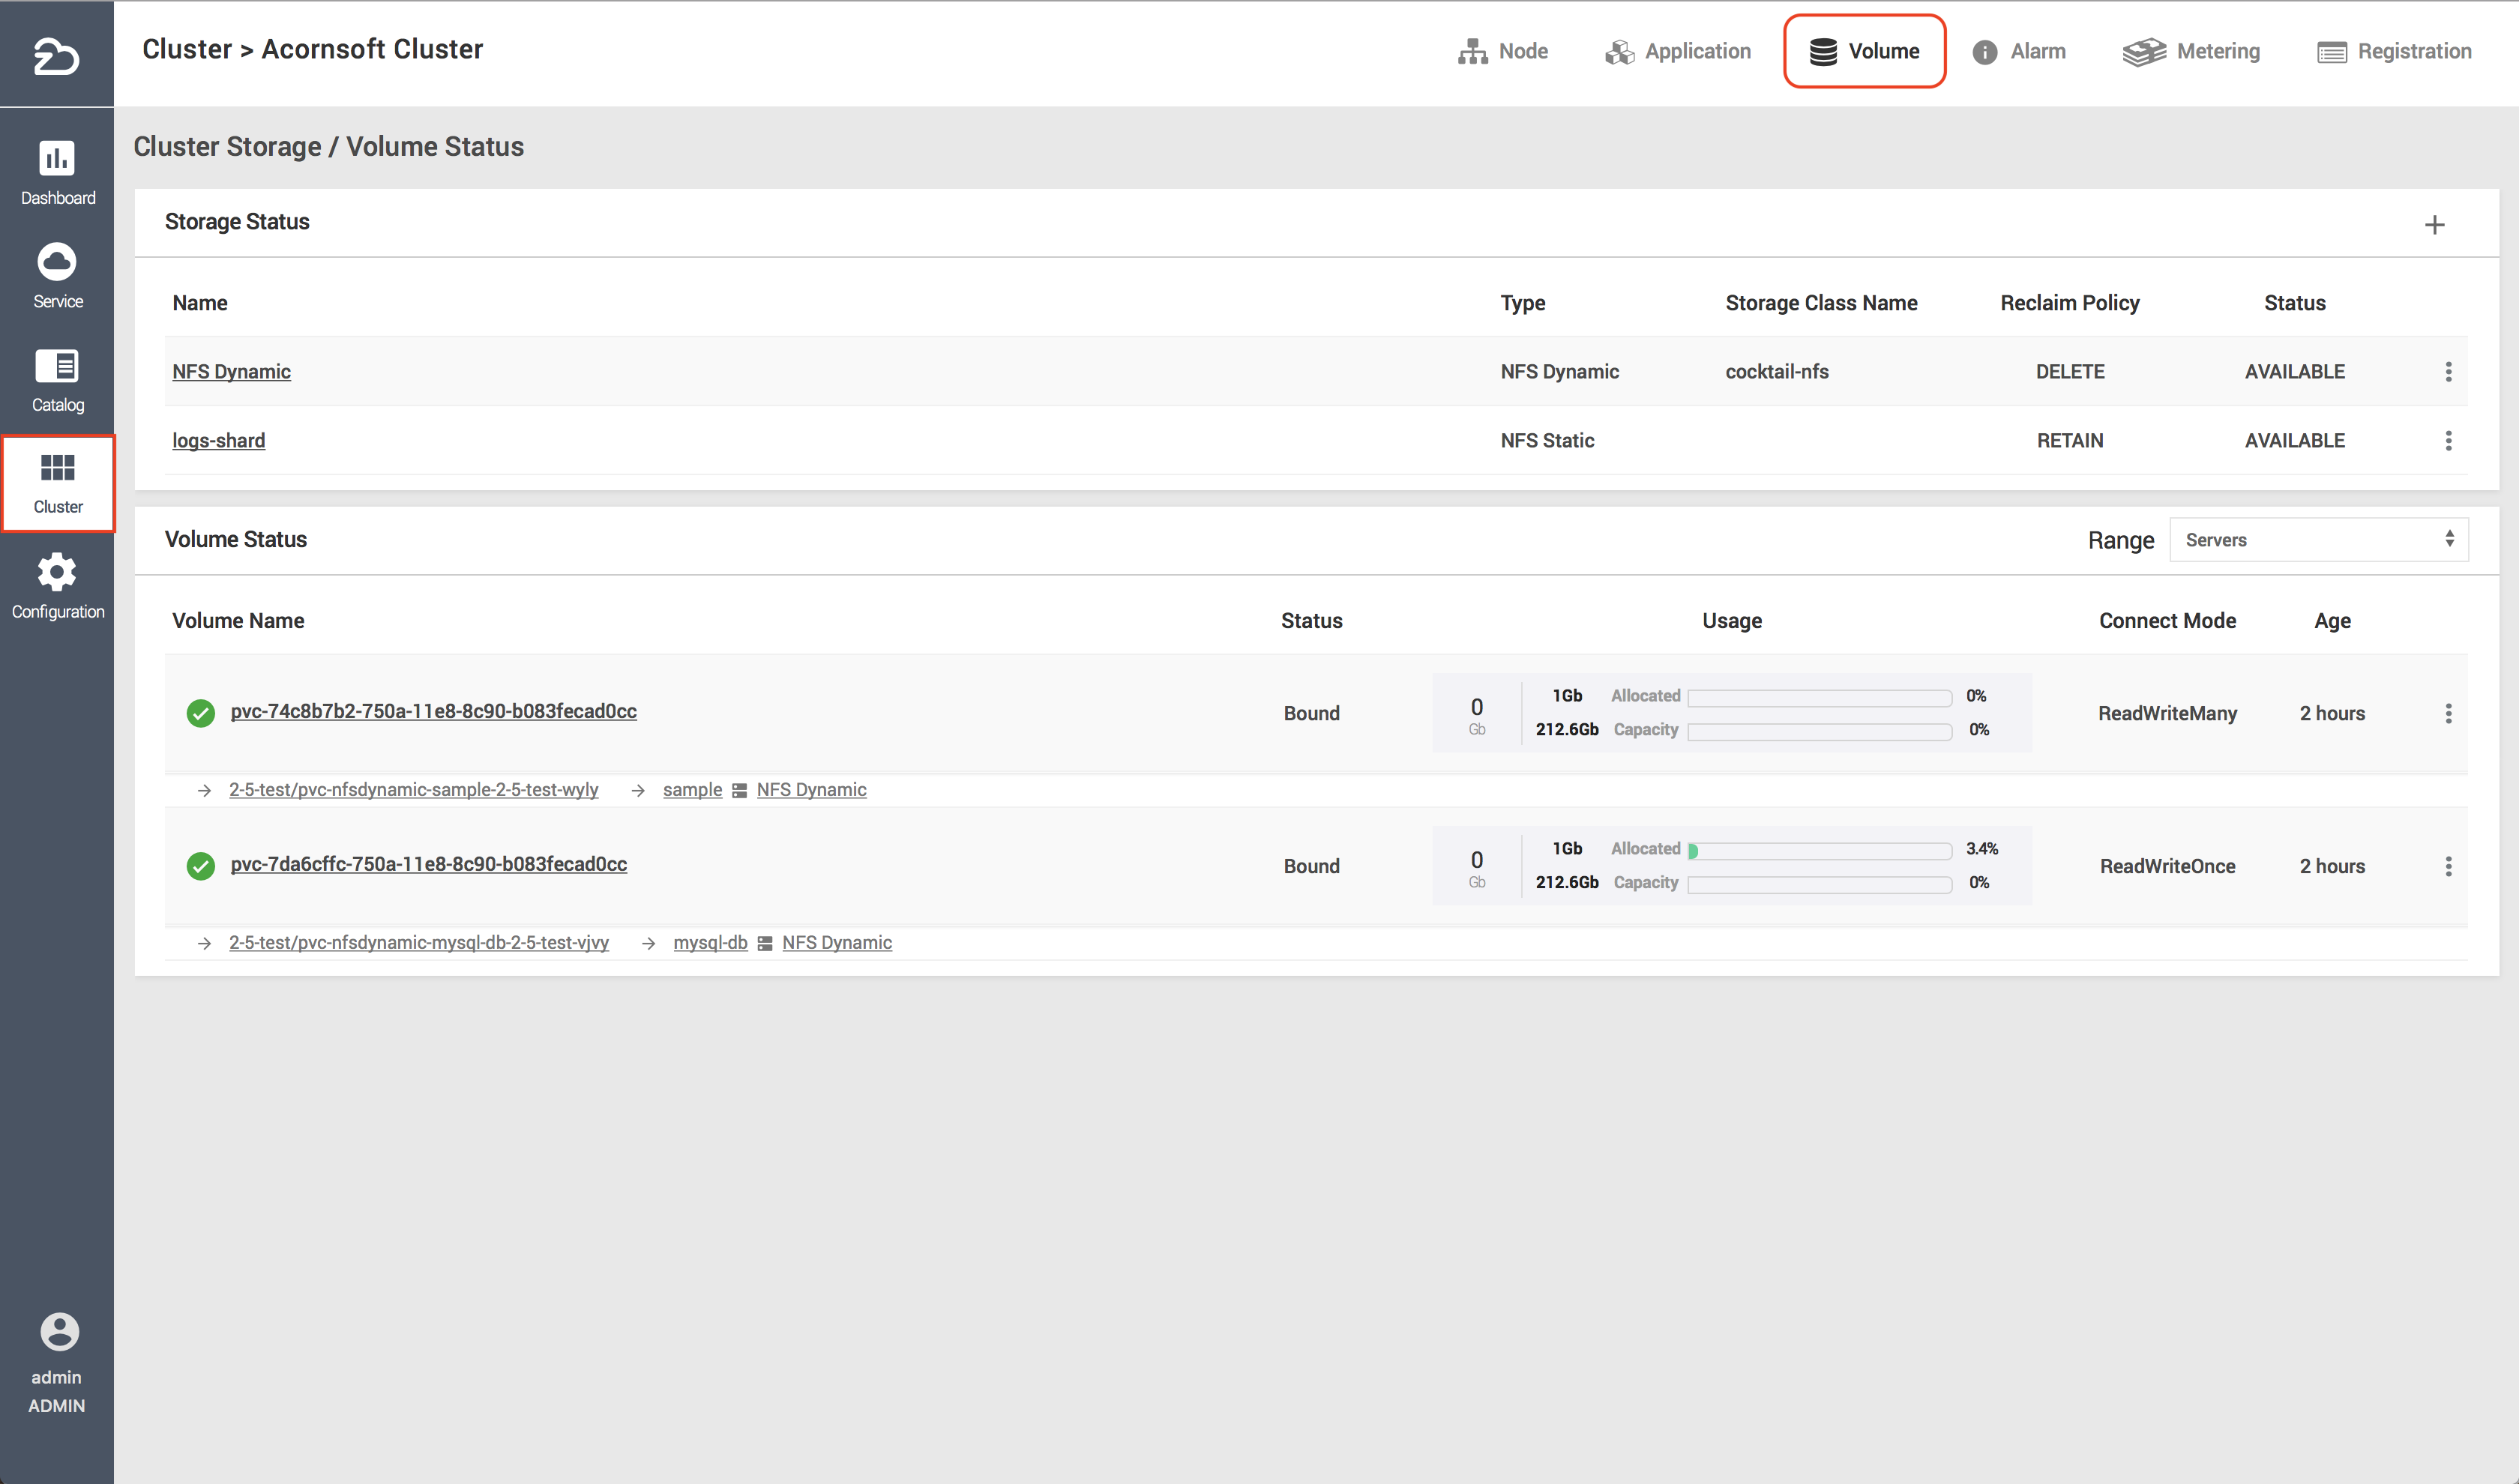The width and height of the screenshot is (2519, 1484).
Task: Switch to the Node tab
Action: tap(1503, 51)
